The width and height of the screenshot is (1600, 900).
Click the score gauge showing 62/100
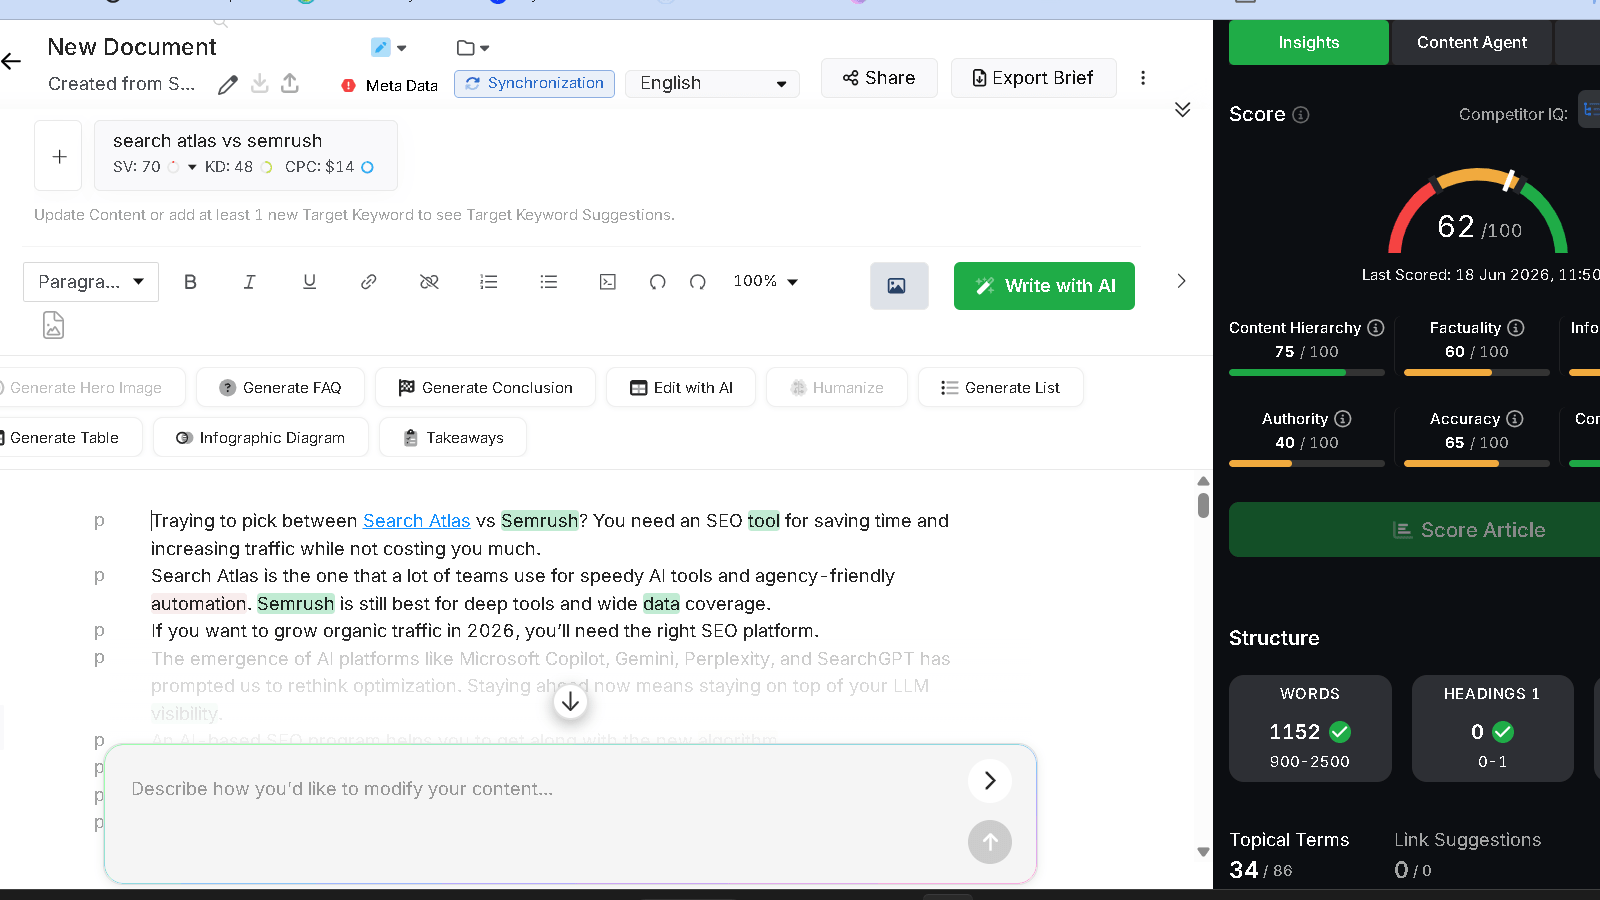click(x=1478, y=212)
